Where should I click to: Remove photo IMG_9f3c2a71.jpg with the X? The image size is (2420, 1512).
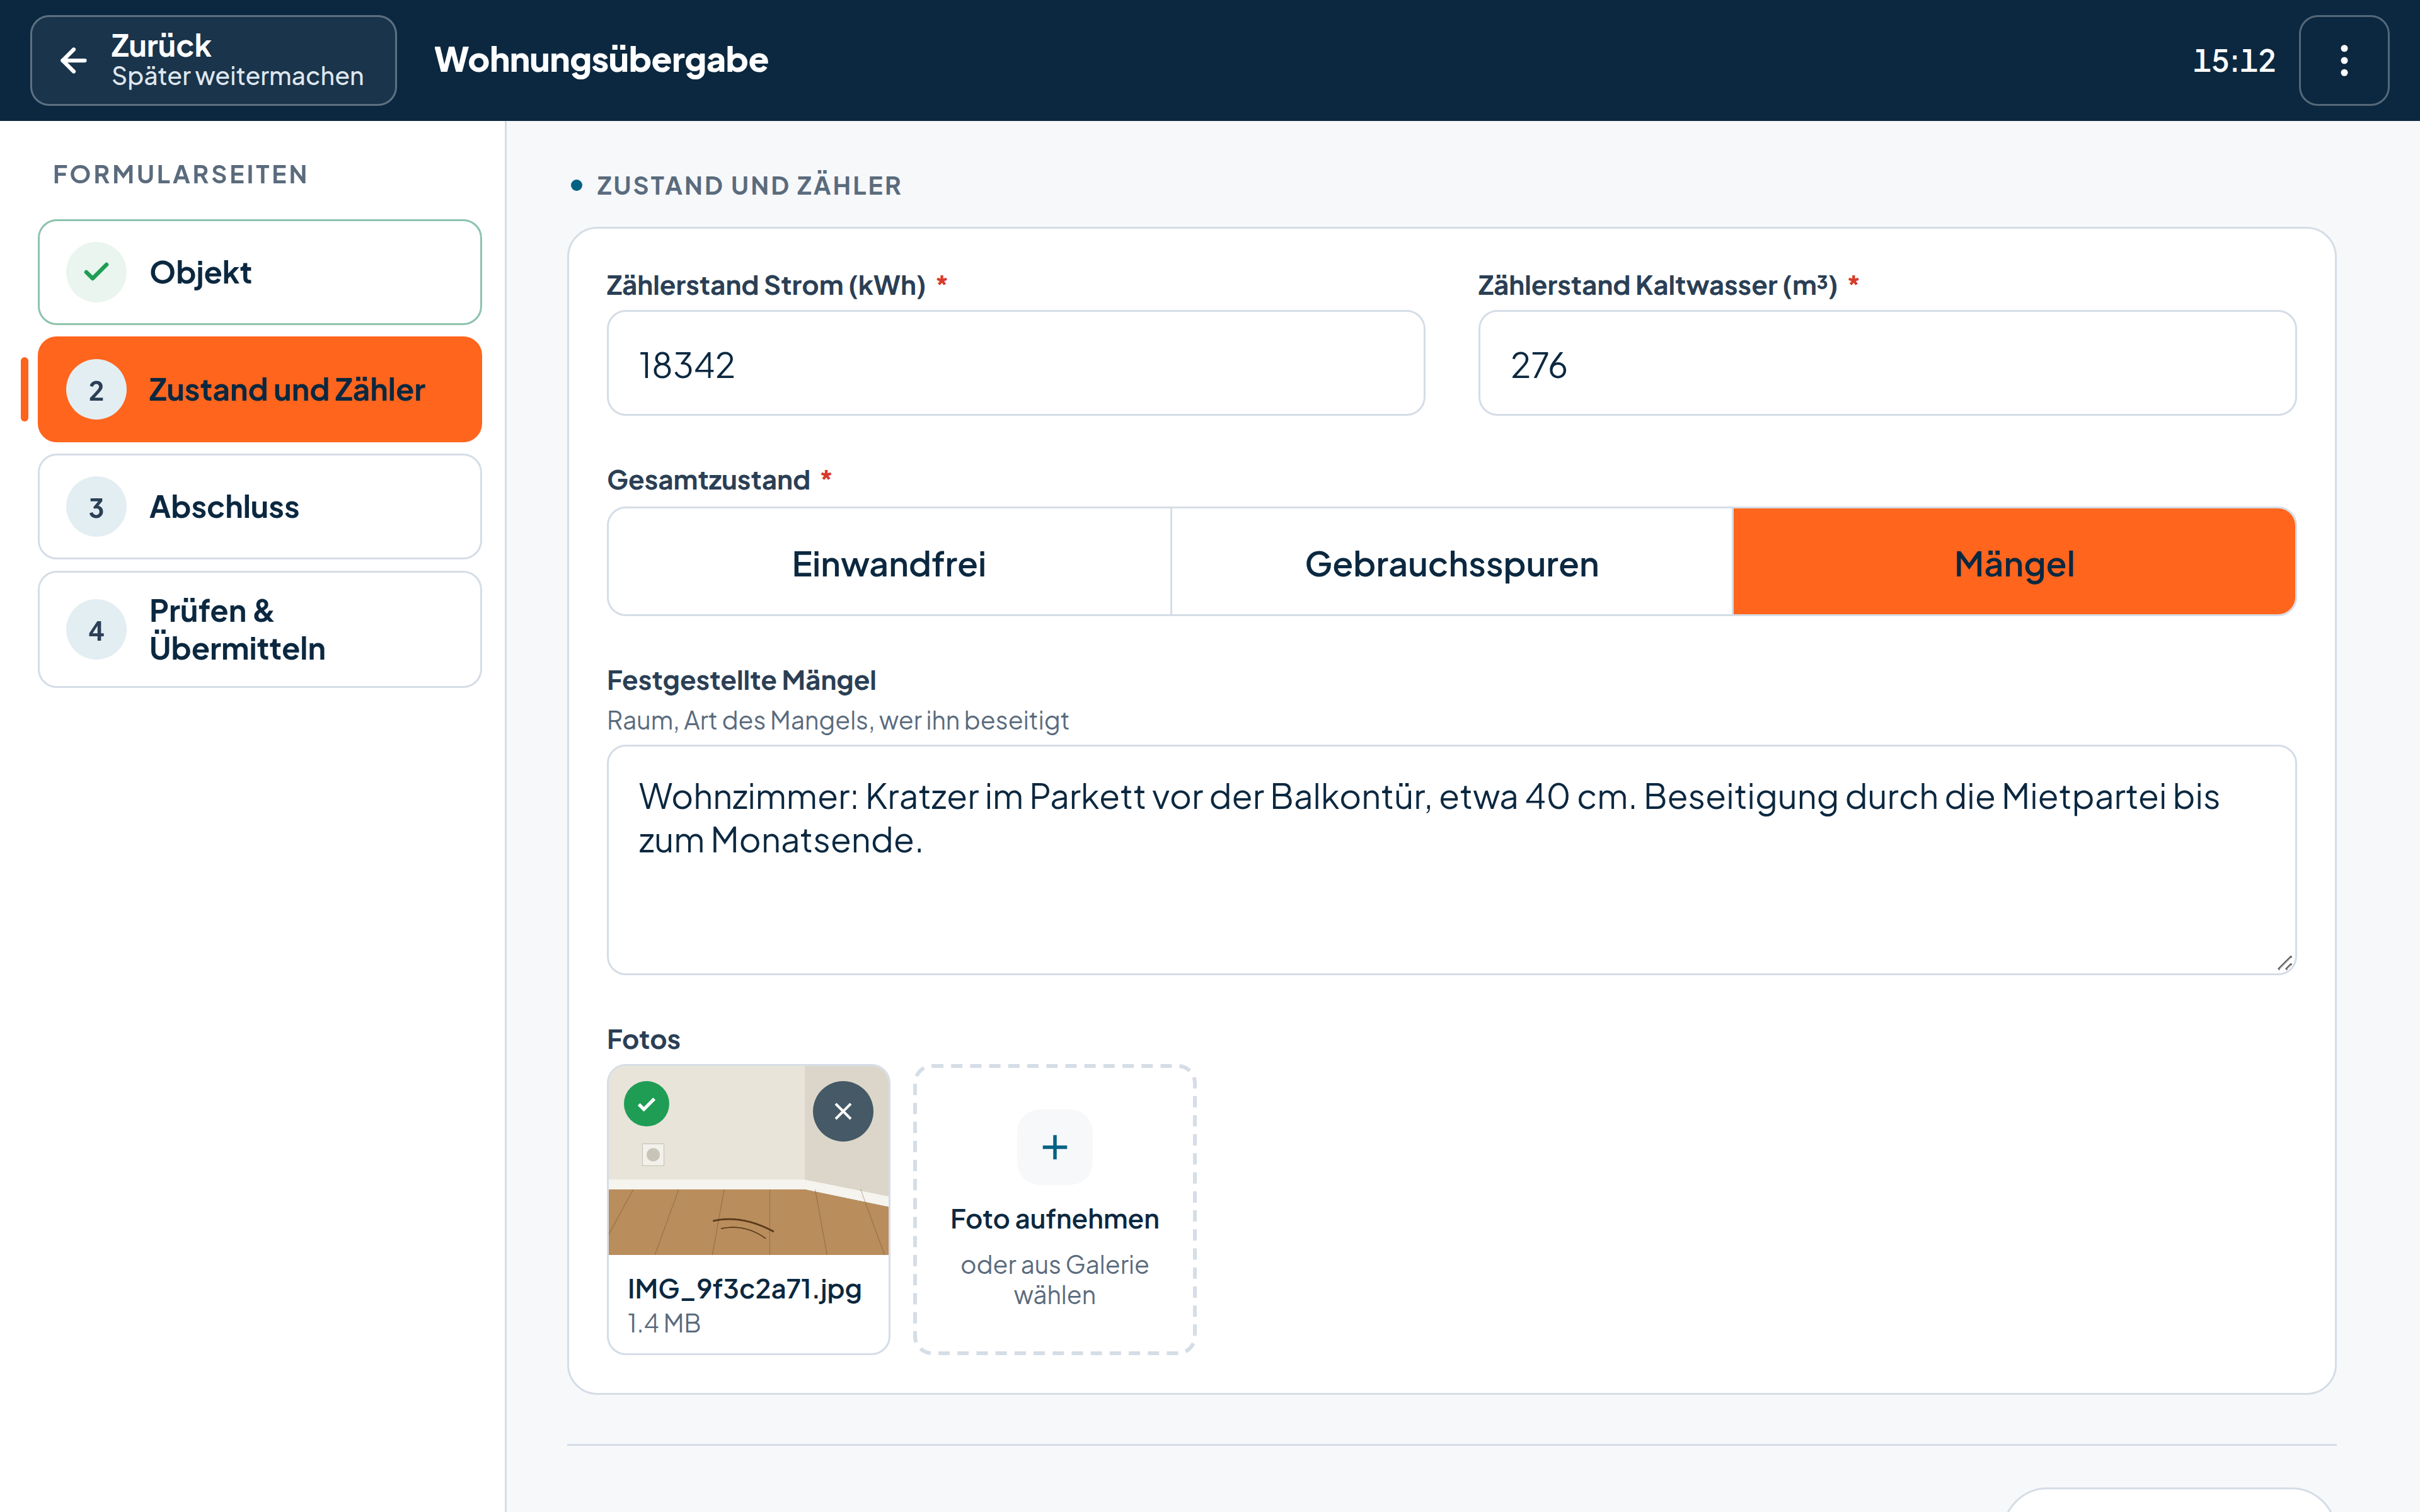843,1111
